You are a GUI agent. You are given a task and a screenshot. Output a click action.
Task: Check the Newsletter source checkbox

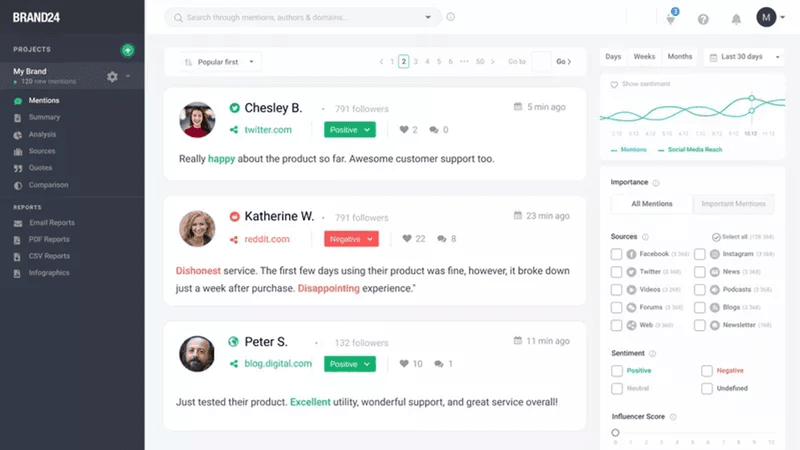[699, 325]
